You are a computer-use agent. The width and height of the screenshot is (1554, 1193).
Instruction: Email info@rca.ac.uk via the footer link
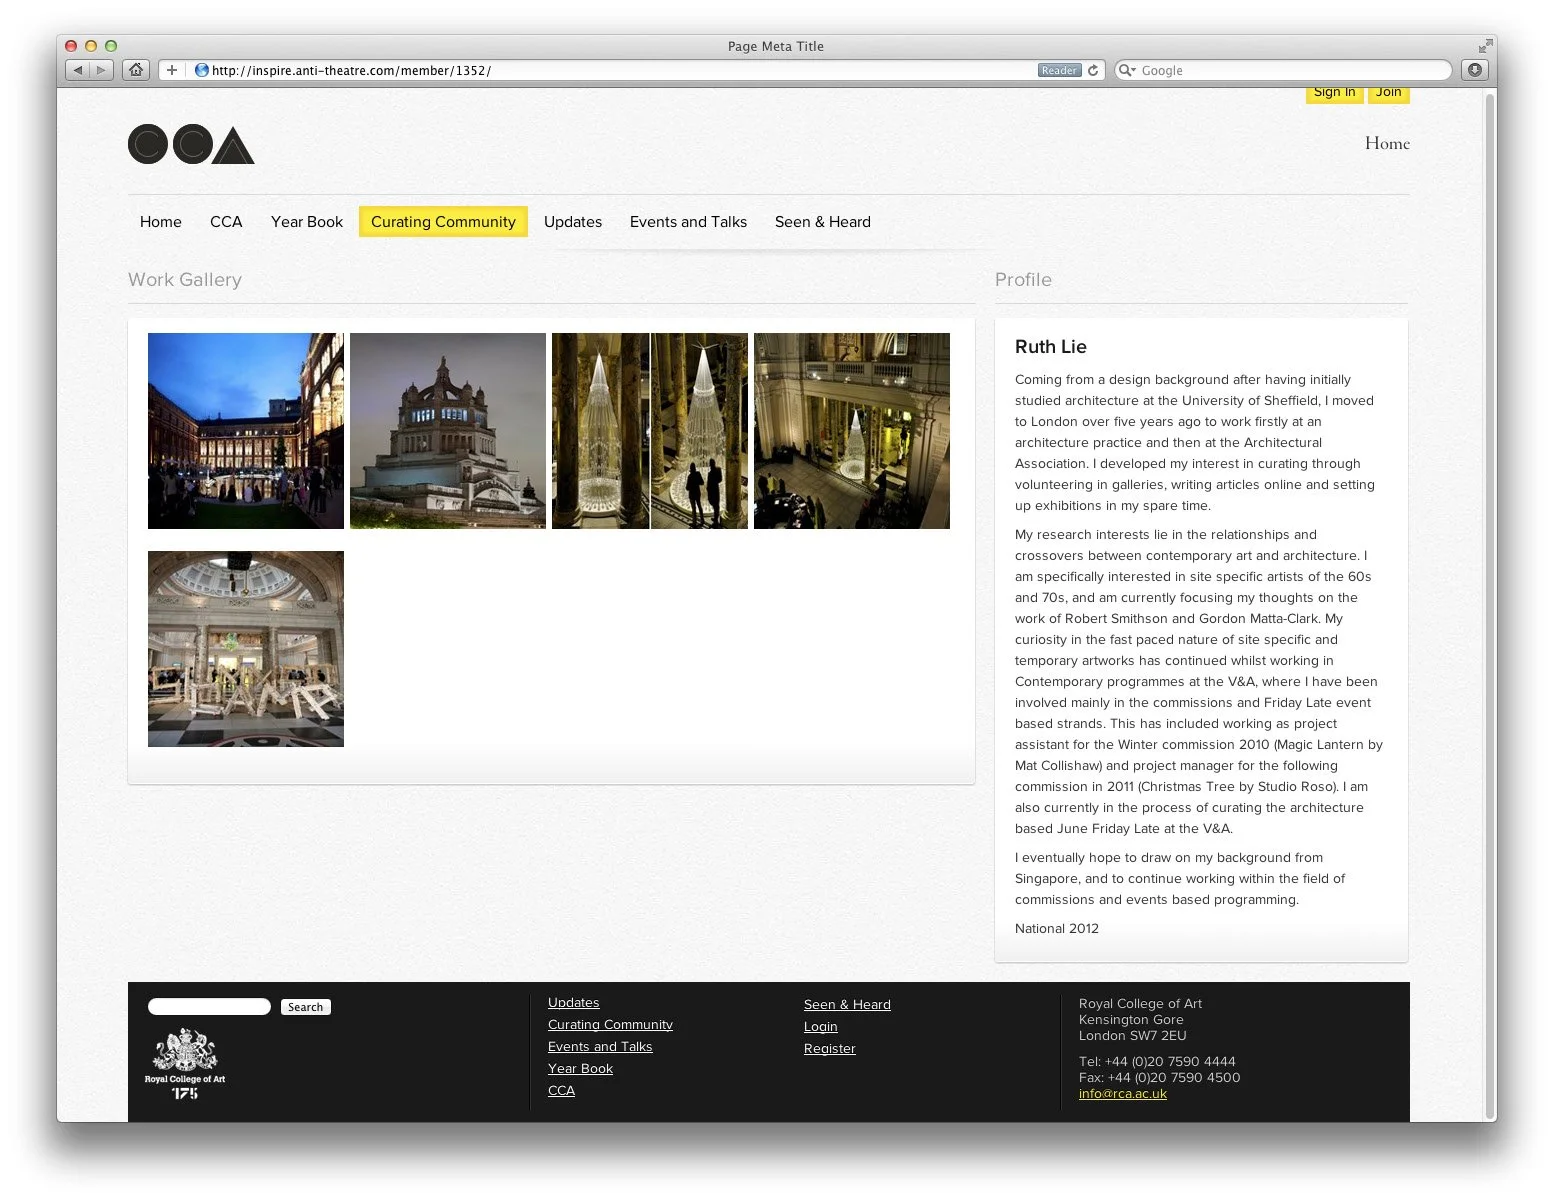tap(1123, 1094)
